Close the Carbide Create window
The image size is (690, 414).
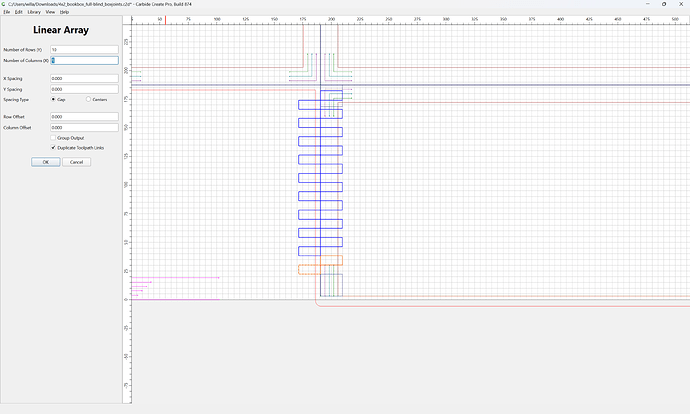[x=681, y=4]
